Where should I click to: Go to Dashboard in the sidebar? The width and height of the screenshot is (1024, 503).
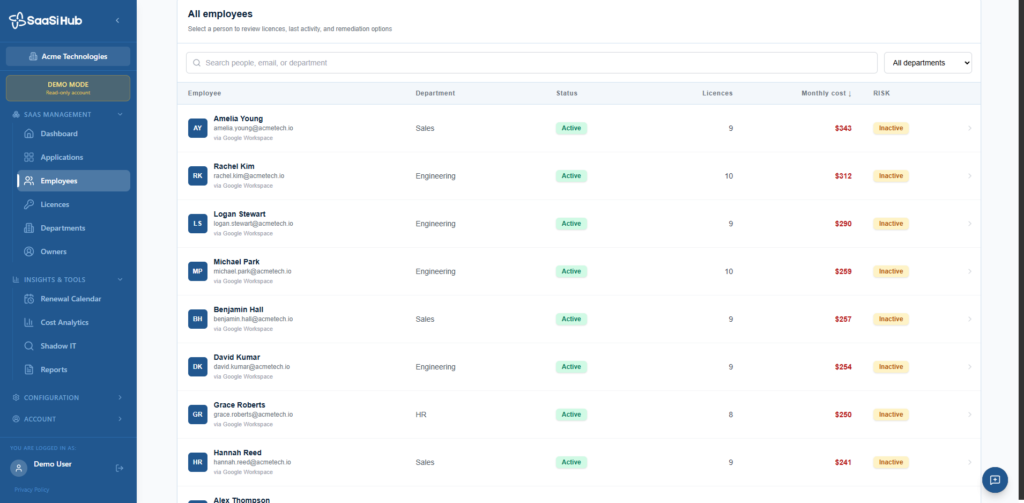74,134
